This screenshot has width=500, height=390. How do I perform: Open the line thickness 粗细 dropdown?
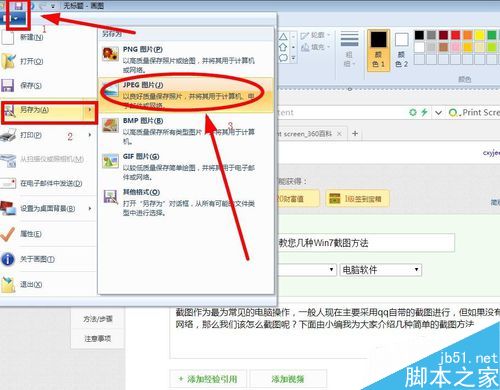click(349, 49)
